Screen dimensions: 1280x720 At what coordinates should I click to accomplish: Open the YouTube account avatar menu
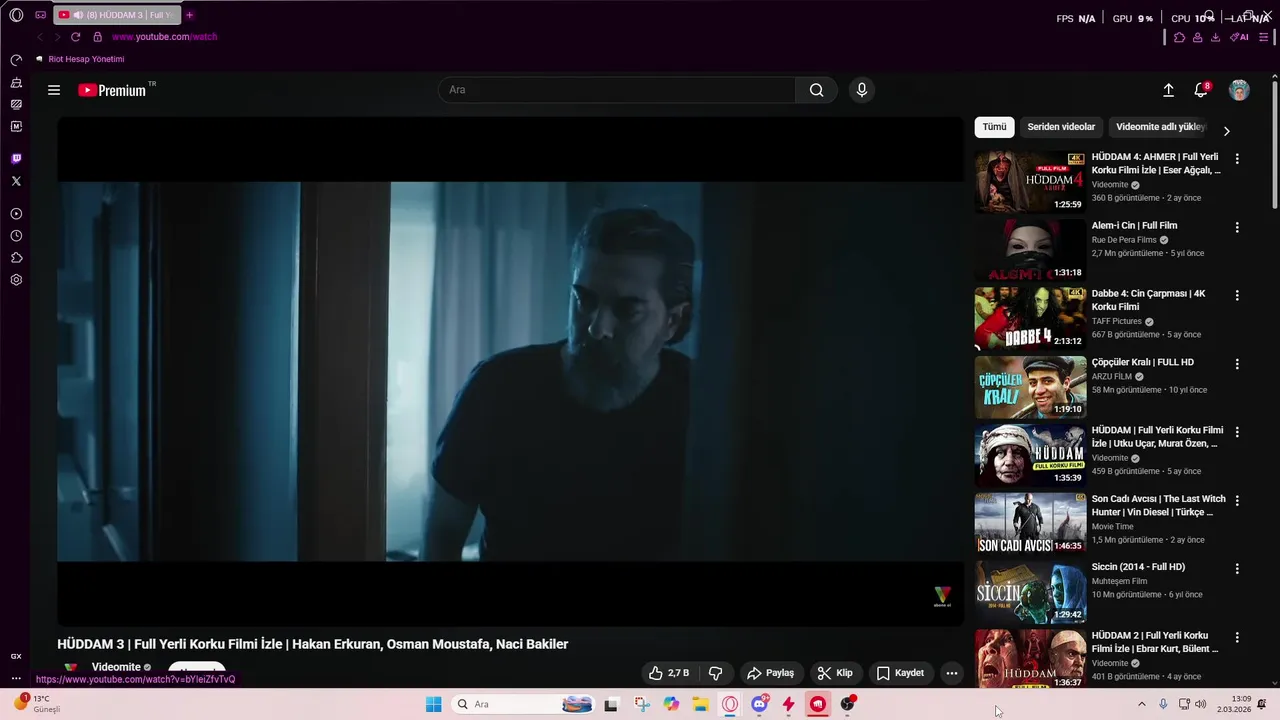[1239, 90]
